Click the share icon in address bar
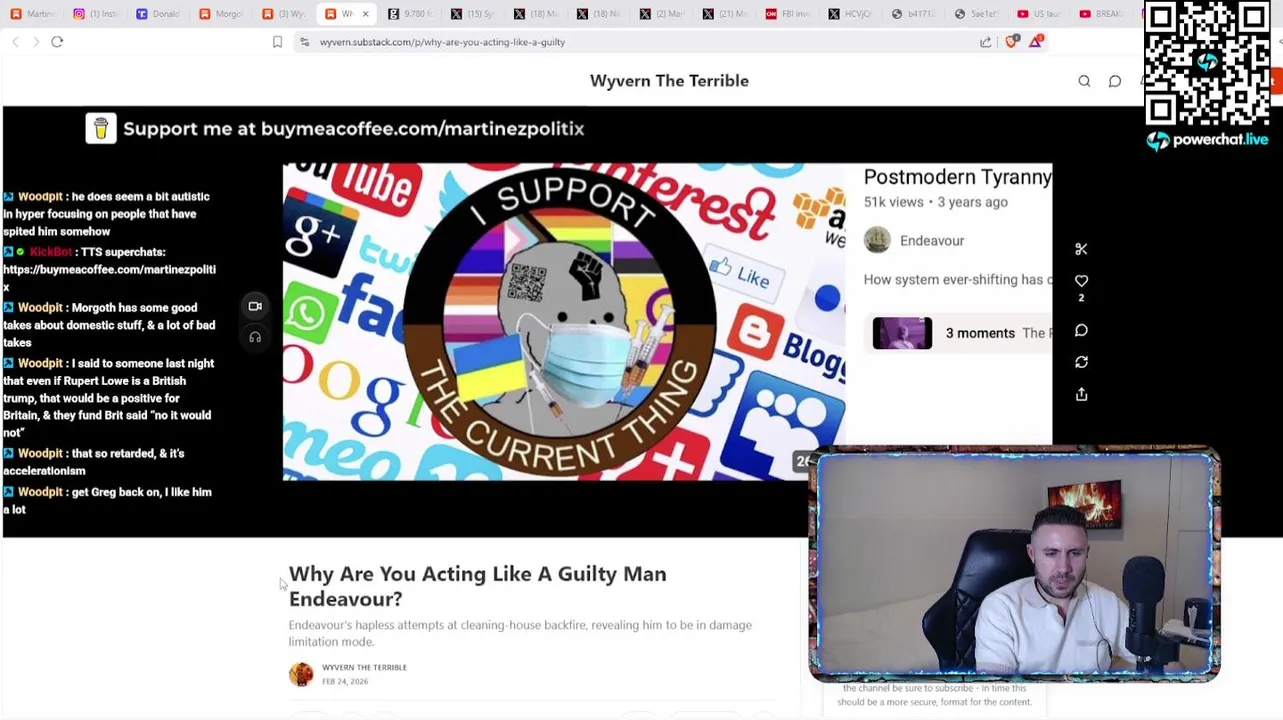Image resolution: width=1283 pixels, height=720 pixels. point(986,42)
